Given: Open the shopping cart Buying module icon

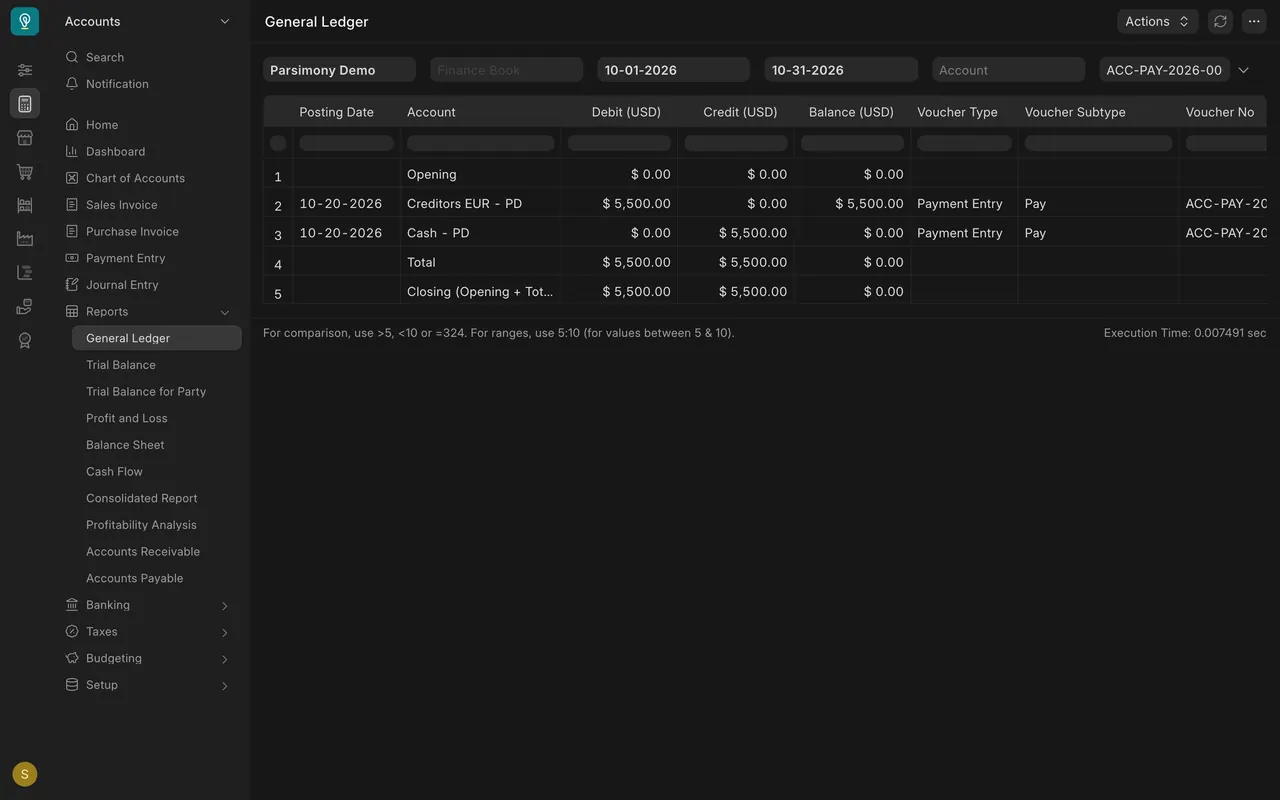Looking at the screenshot, I should pyautogui.click(x=25, y=172).
